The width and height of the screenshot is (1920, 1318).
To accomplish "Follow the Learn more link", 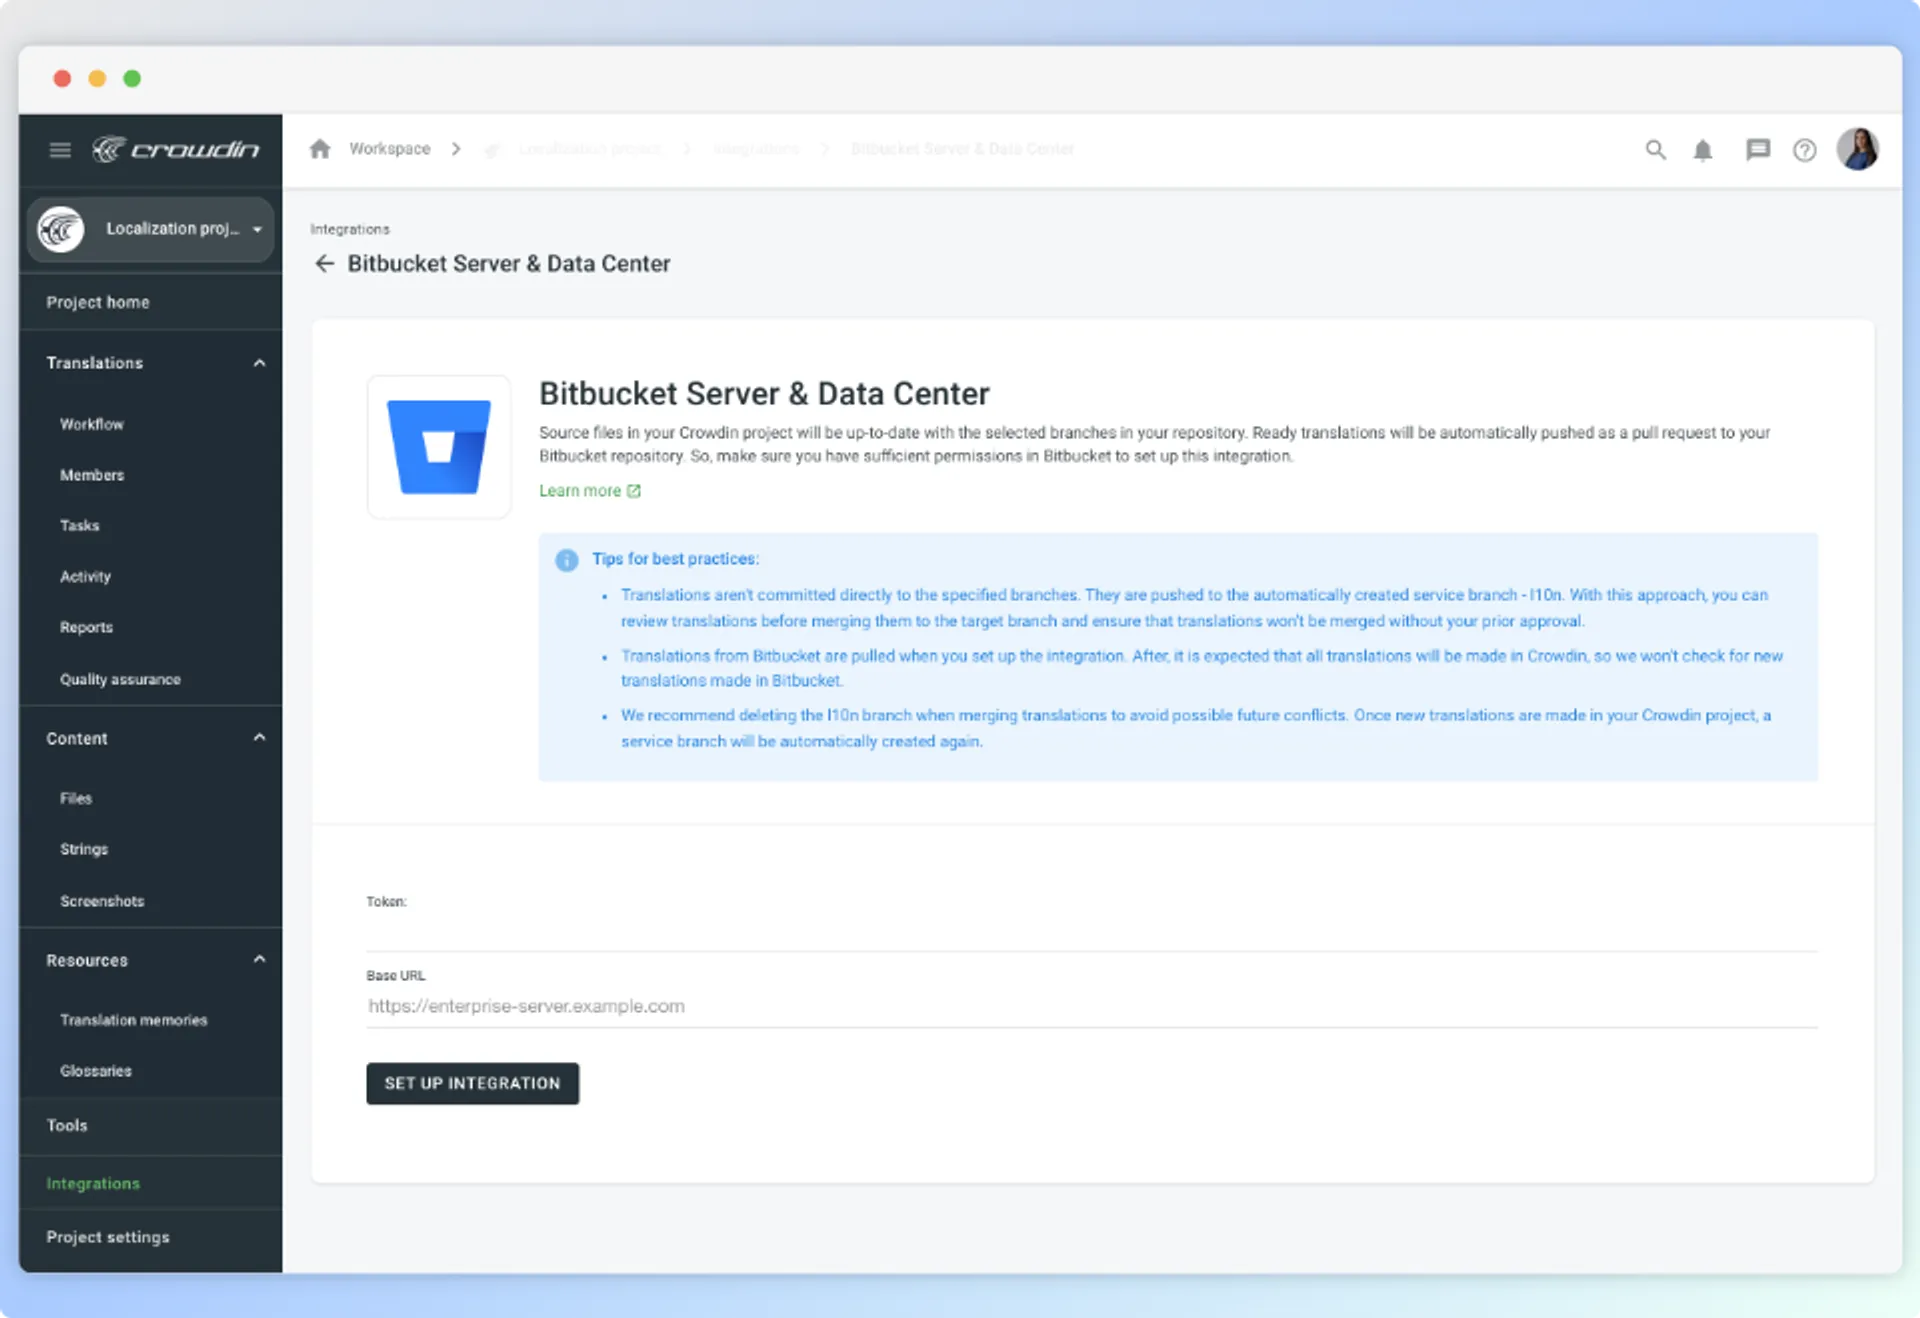I will 590,491.
